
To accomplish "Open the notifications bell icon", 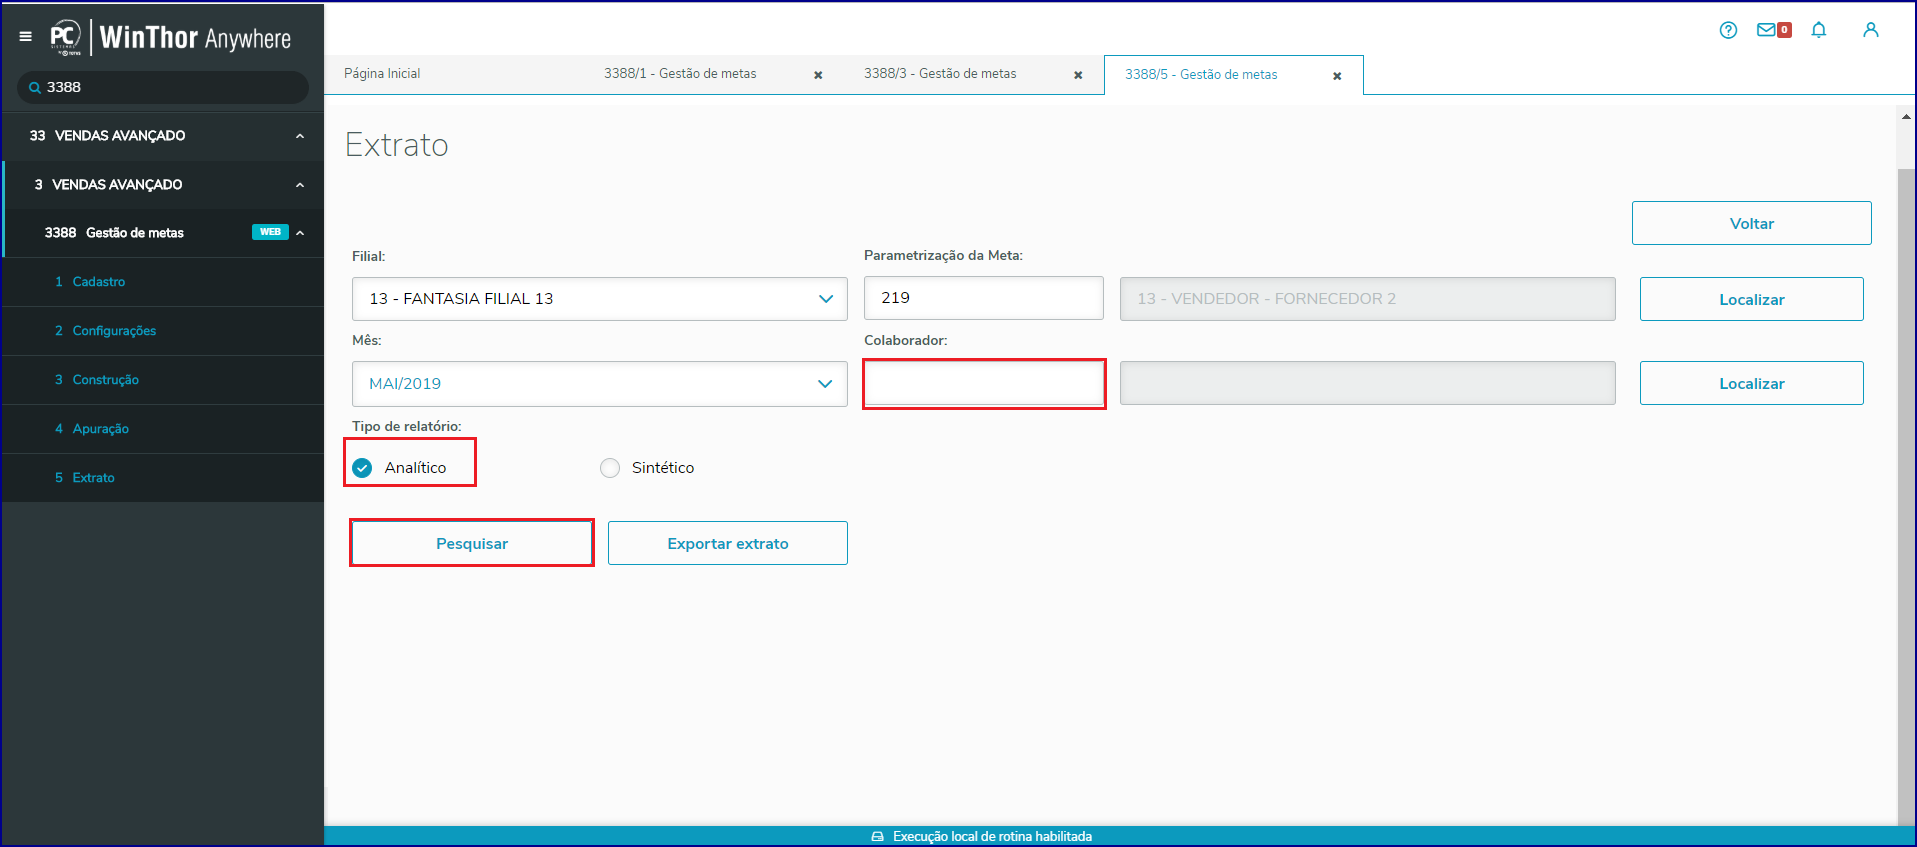I will coord(1819,30).
